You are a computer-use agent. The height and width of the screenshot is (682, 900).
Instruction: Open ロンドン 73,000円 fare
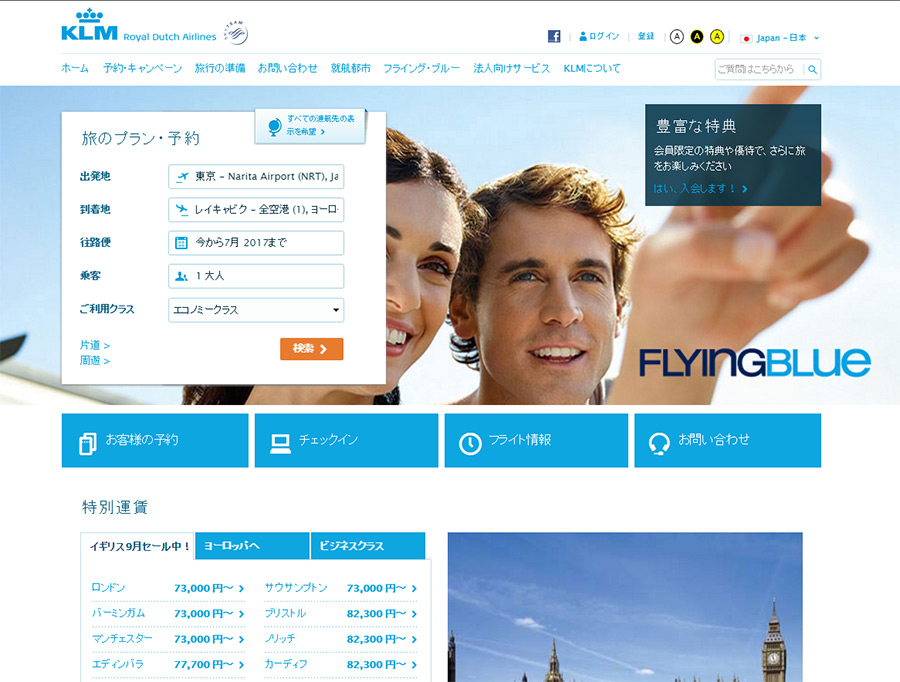[x=168, y=588]
